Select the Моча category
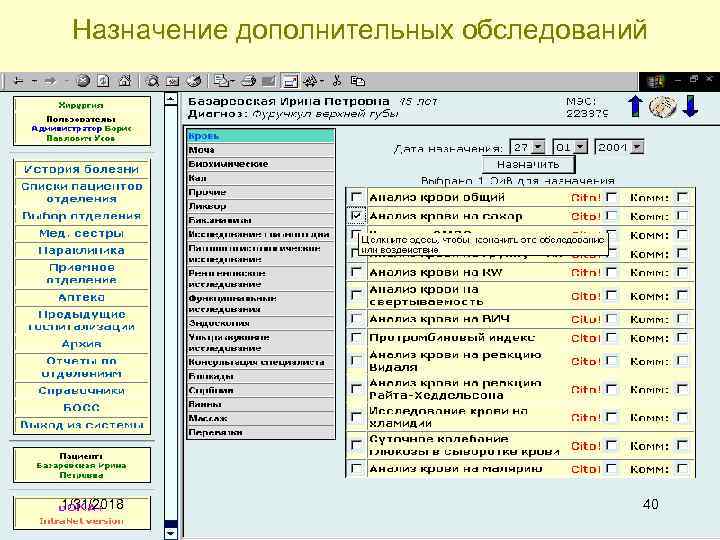The image size is (720, 540). click(261, 150)
